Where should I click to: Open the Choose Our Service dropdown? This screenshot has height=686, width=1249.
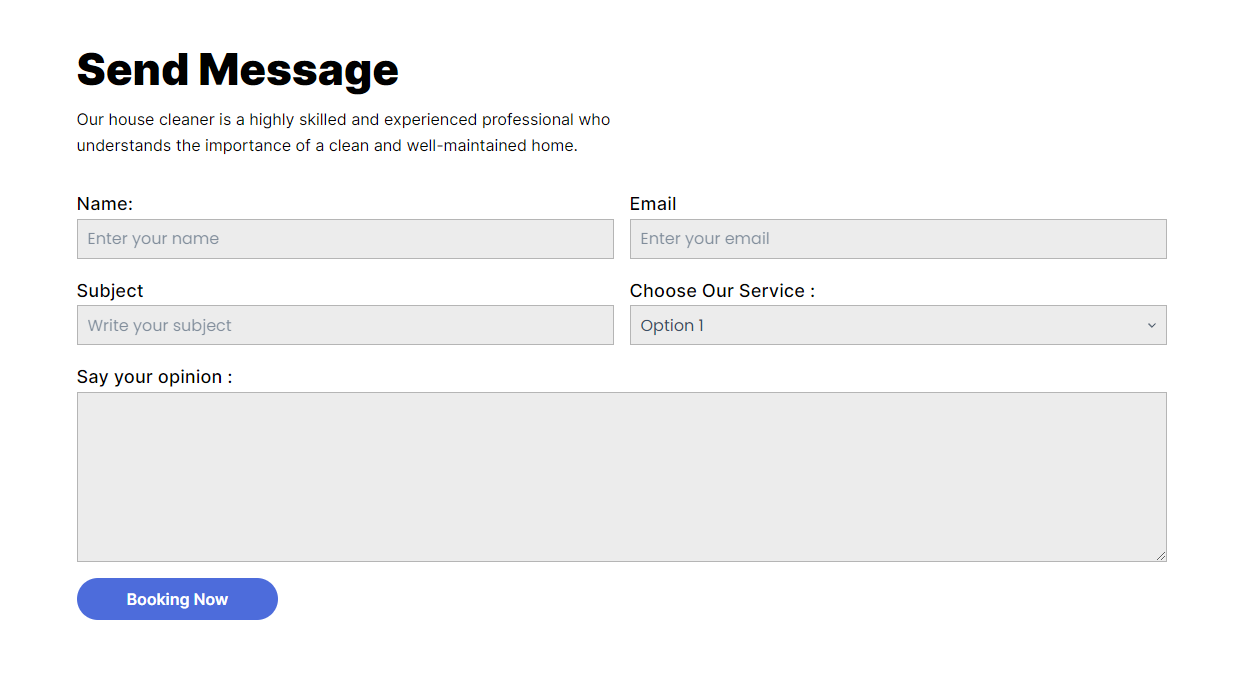(897, 326)
